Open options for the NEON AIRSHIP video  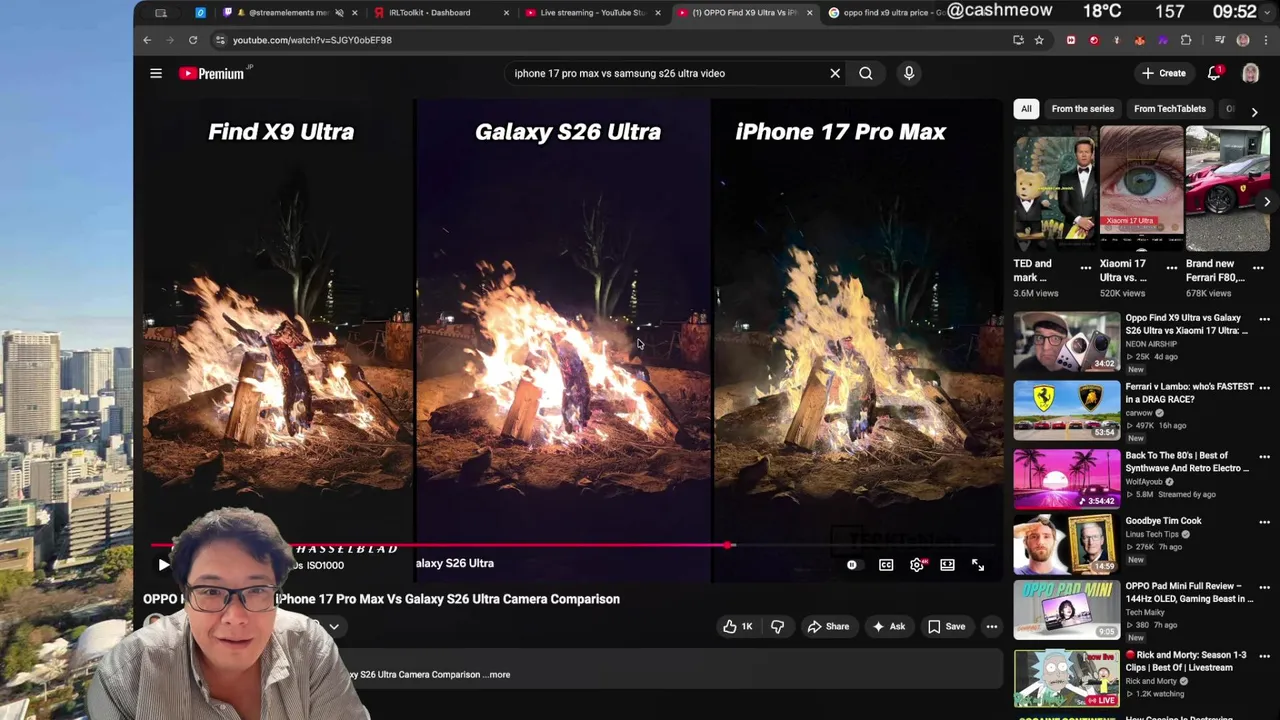tap(1264, 319)
